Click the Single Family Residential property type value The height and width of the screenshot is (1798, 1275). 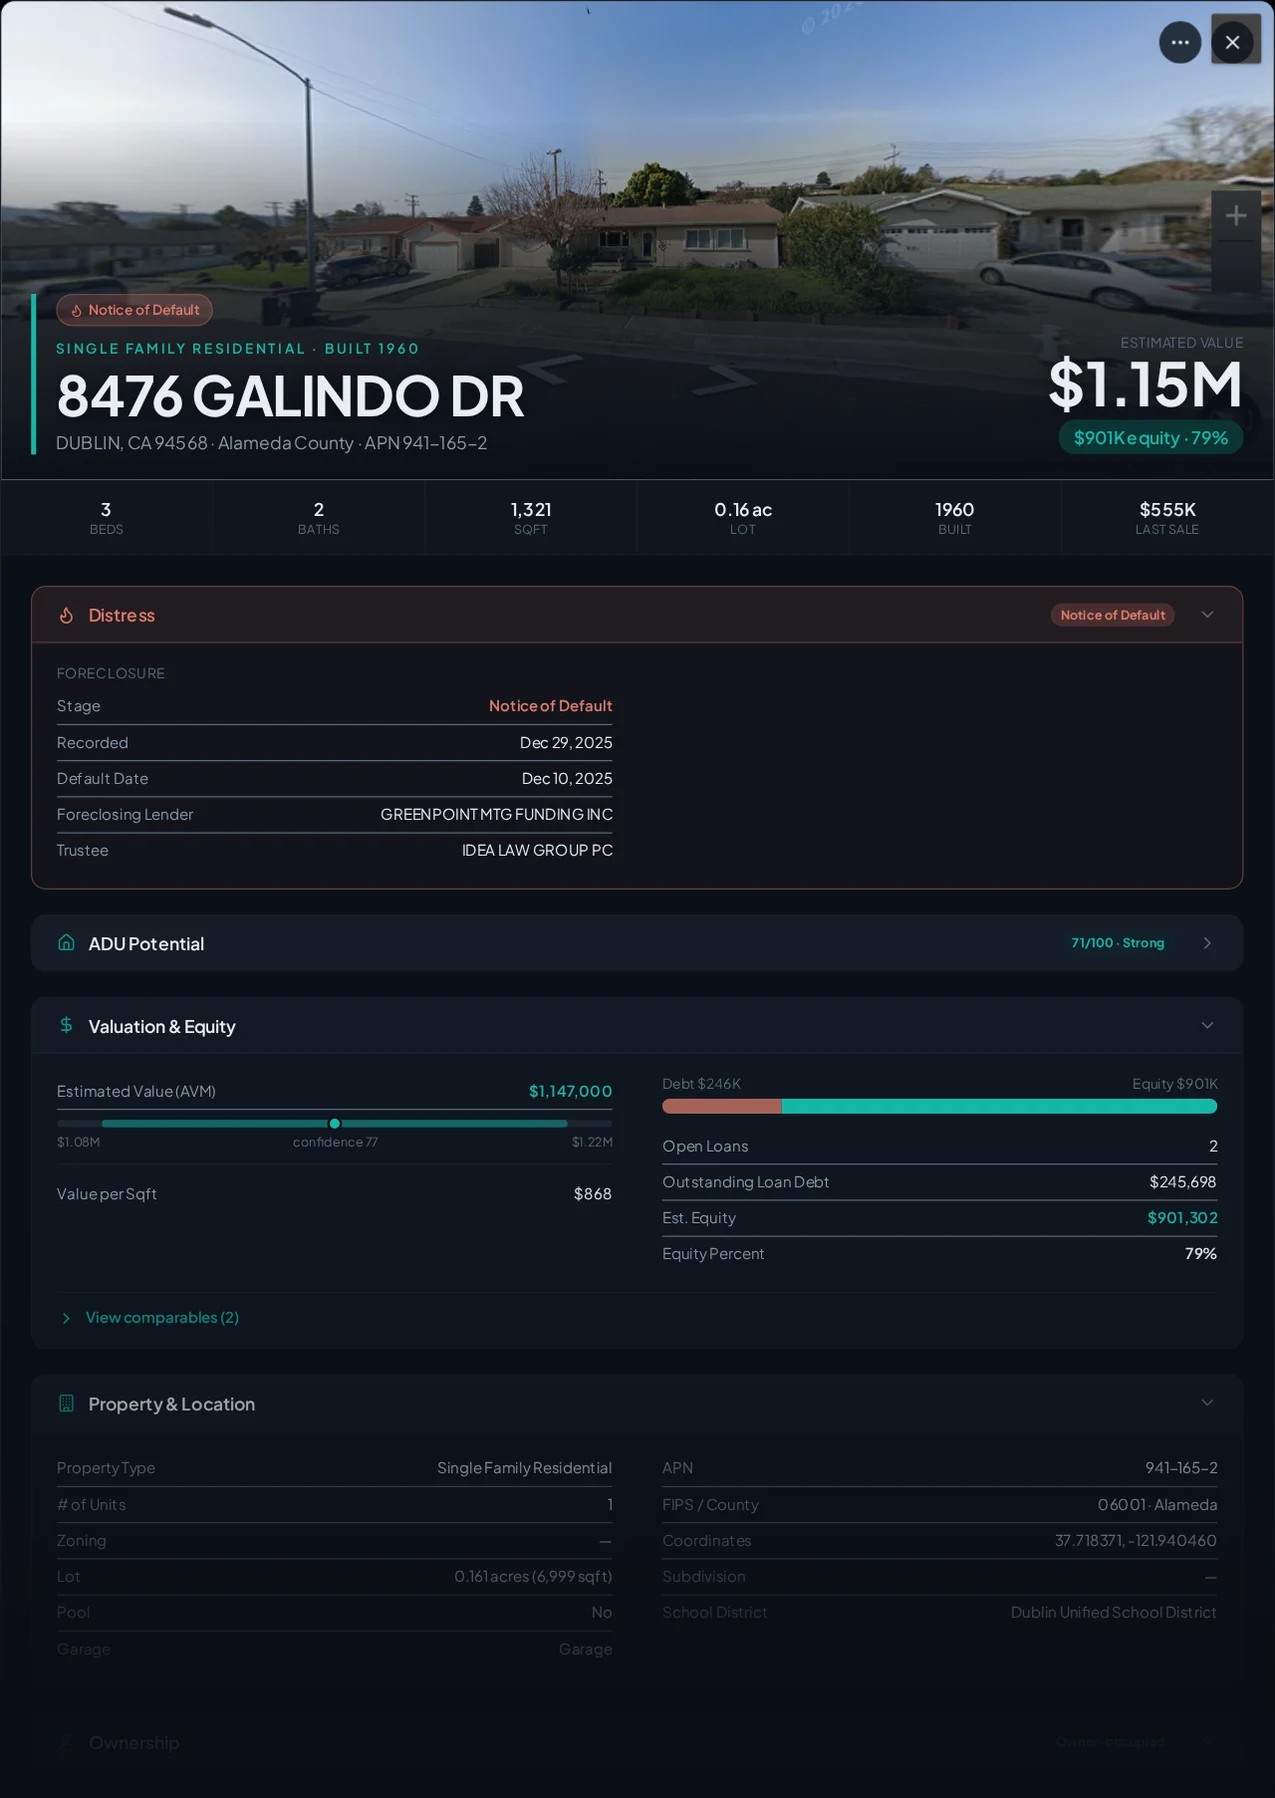click(524, 1468)
